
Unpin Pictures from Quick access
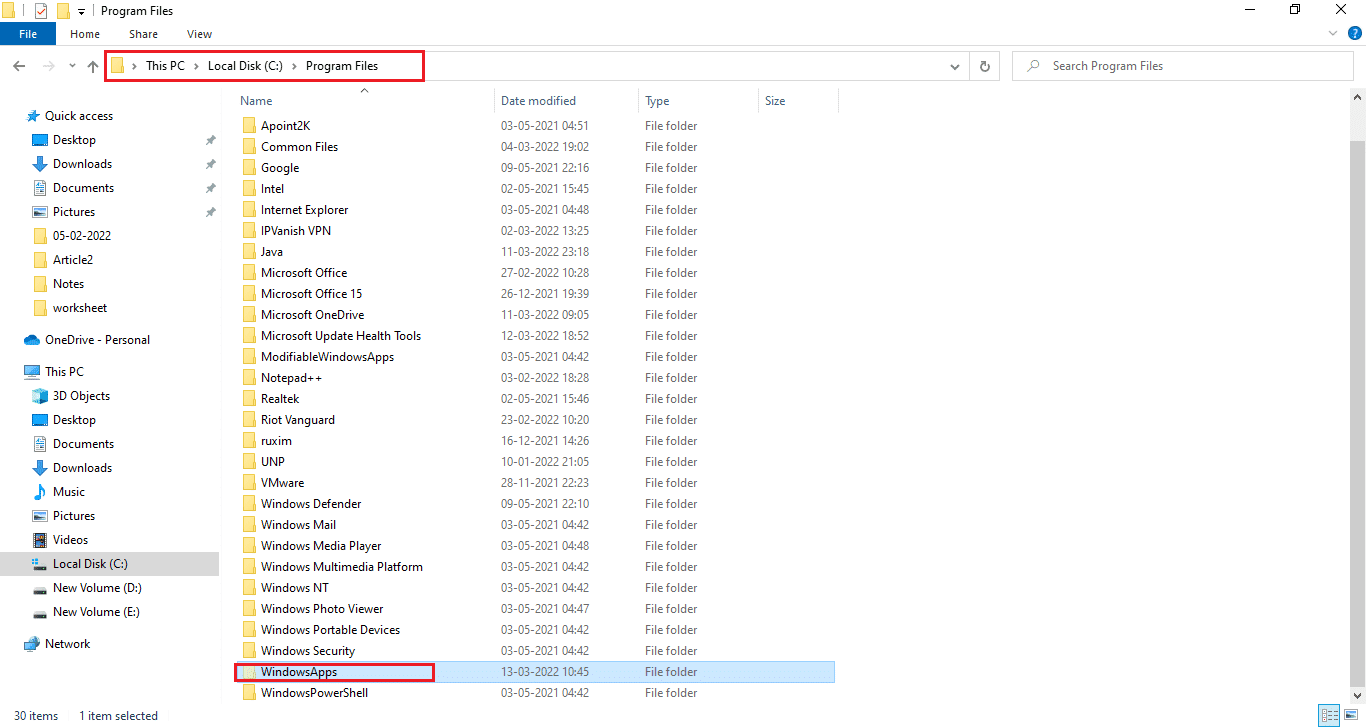click(x=210, y=211)
